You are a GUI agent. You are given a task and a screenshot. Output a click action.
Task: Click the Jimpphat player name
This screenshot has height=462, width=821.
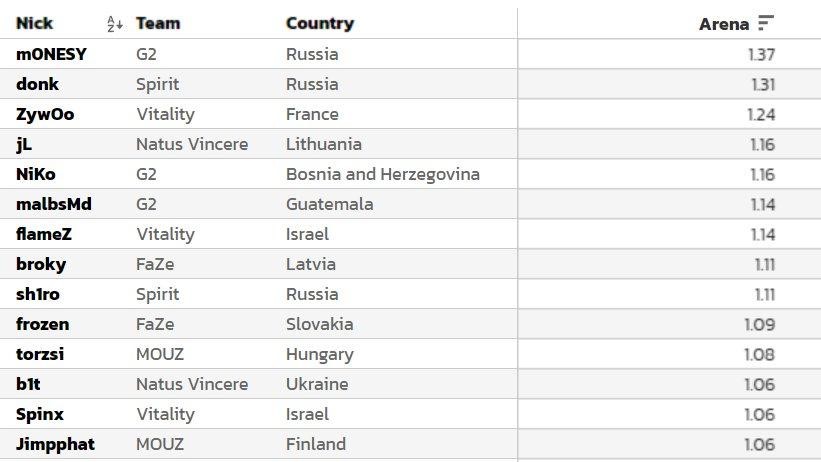coord(55,444)
